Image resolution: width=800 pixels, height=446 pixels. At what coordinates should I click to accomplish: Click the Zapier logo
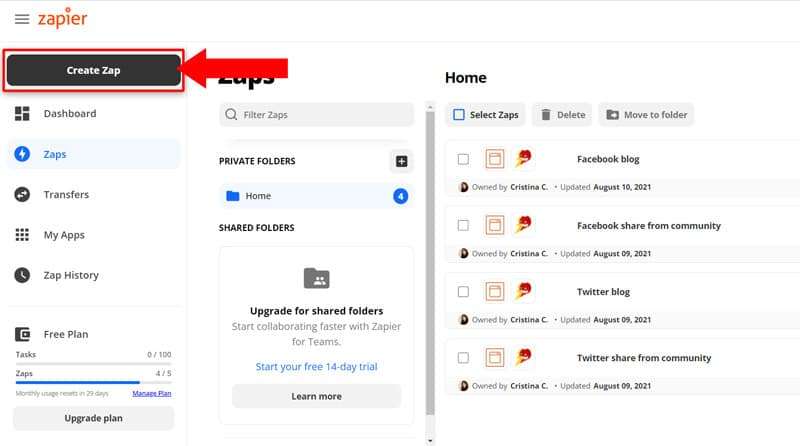coord(62,18)
